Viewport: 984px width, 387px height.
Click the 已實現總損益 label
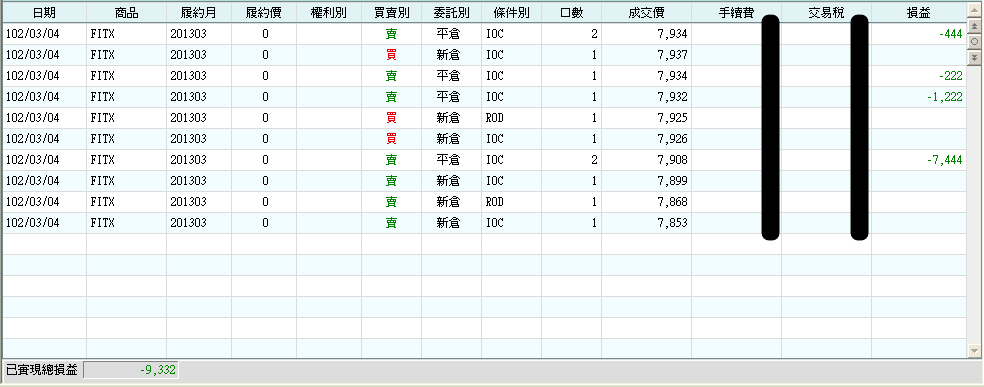[42, 370]
